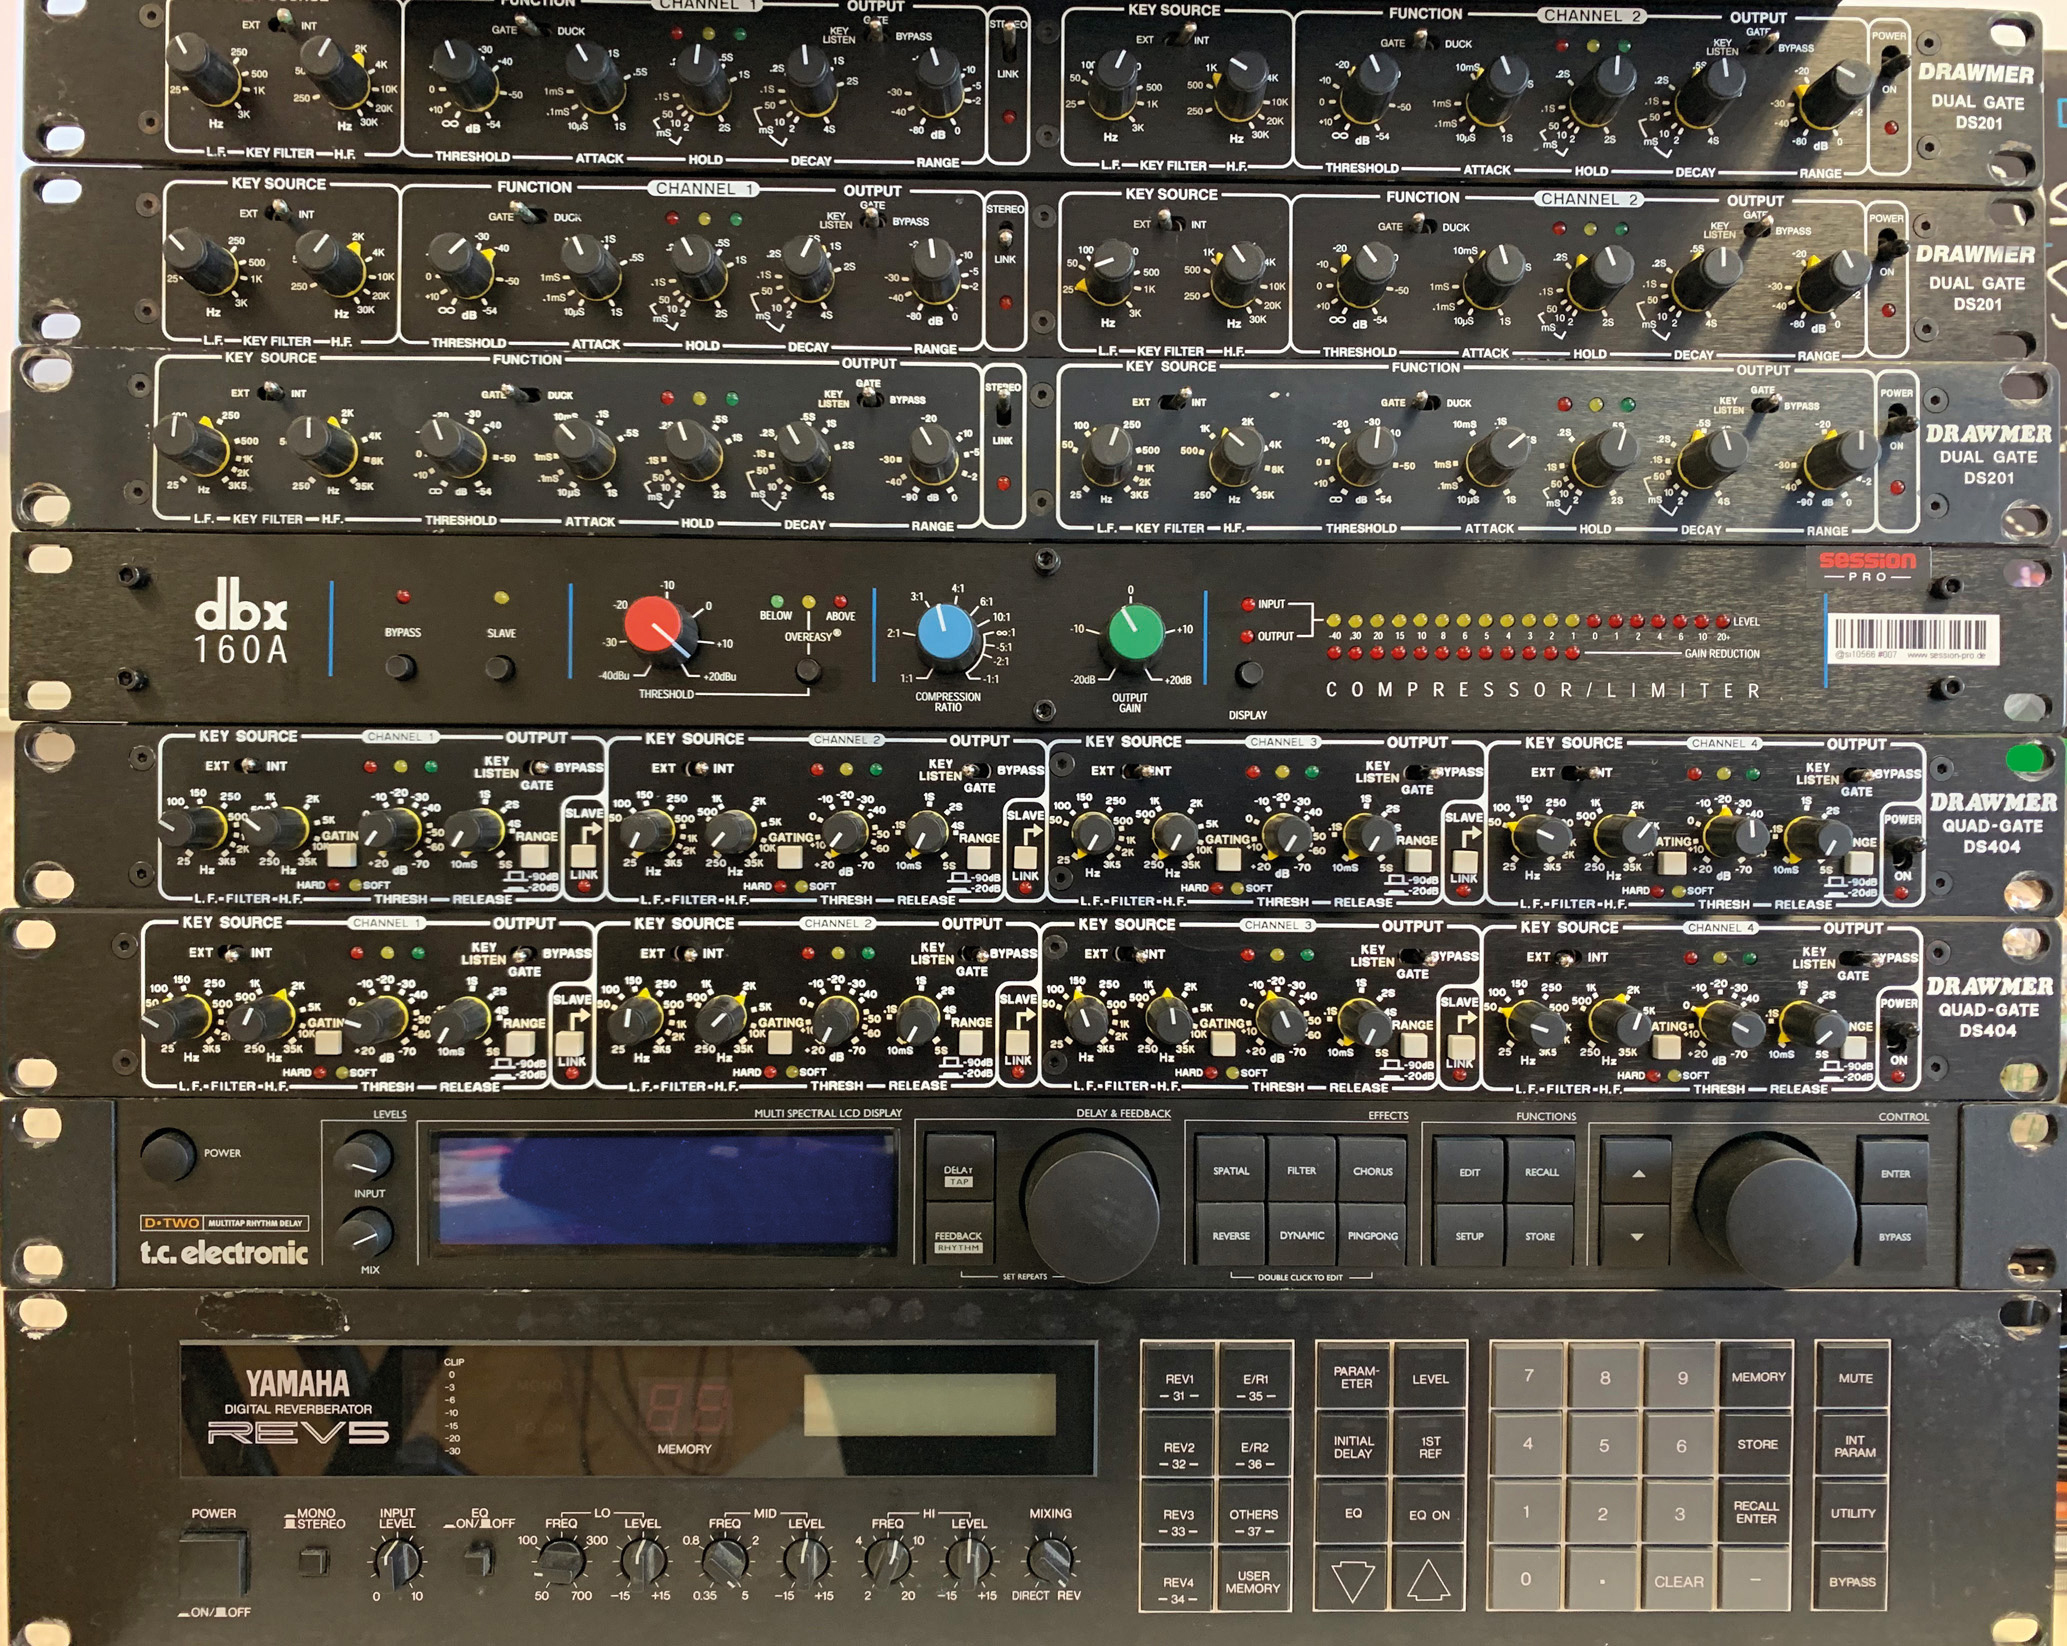Toggle the Mono/Stereo switch on REV5

(313, 1561)
